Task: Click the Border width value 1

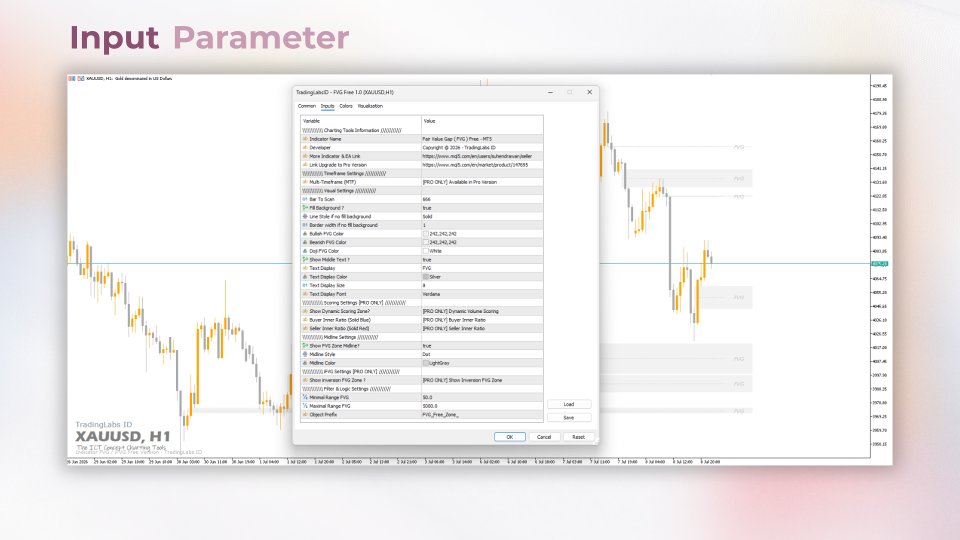Action: (x=482, y=225)
